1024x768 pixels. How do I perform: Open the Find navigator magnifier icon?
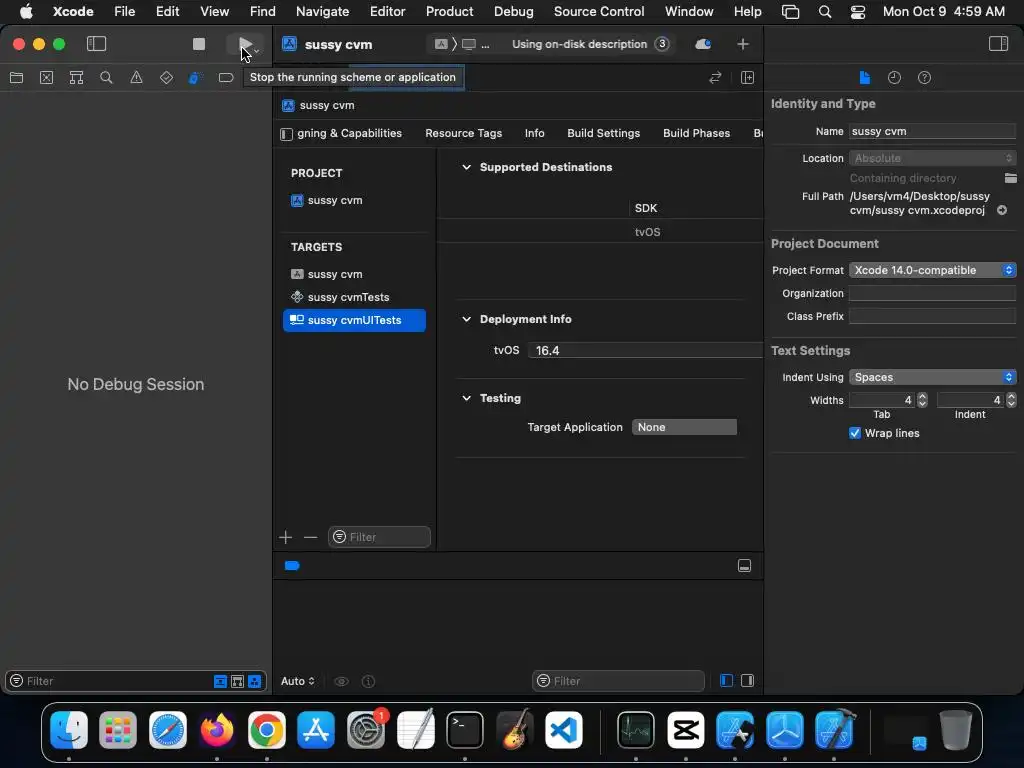point(106,78)
